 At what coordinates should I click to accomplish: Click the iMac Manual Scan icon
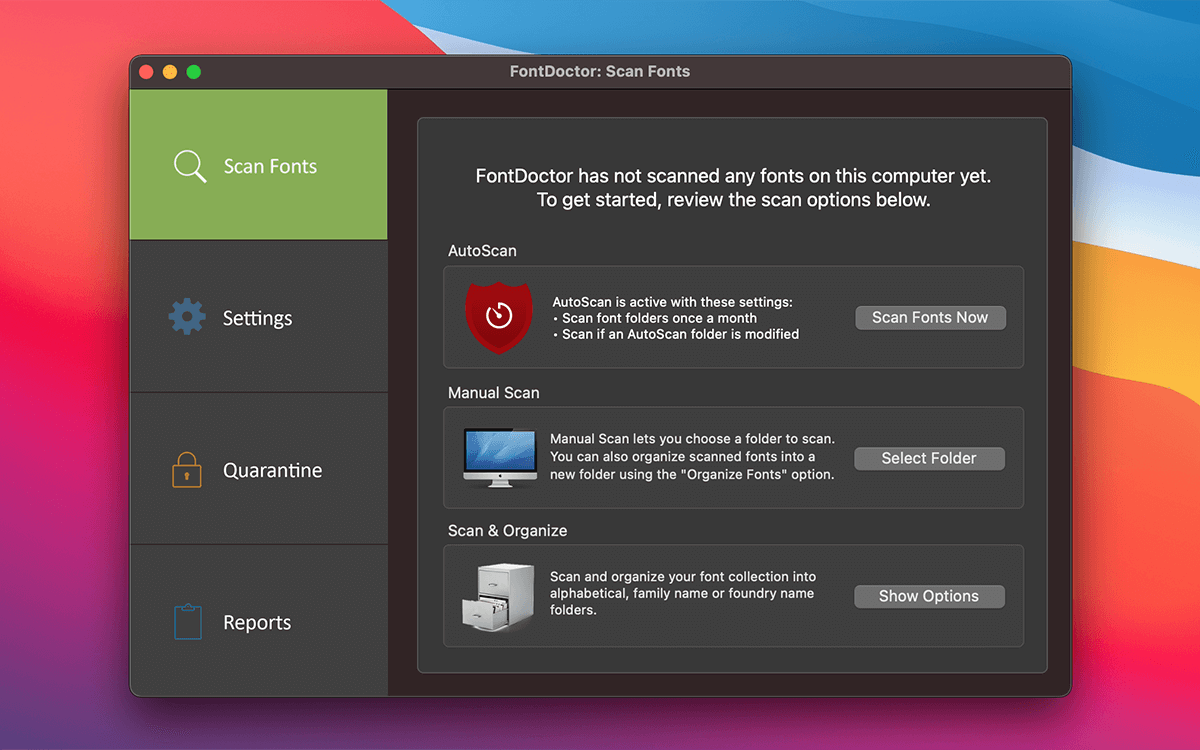click(500, 458)
